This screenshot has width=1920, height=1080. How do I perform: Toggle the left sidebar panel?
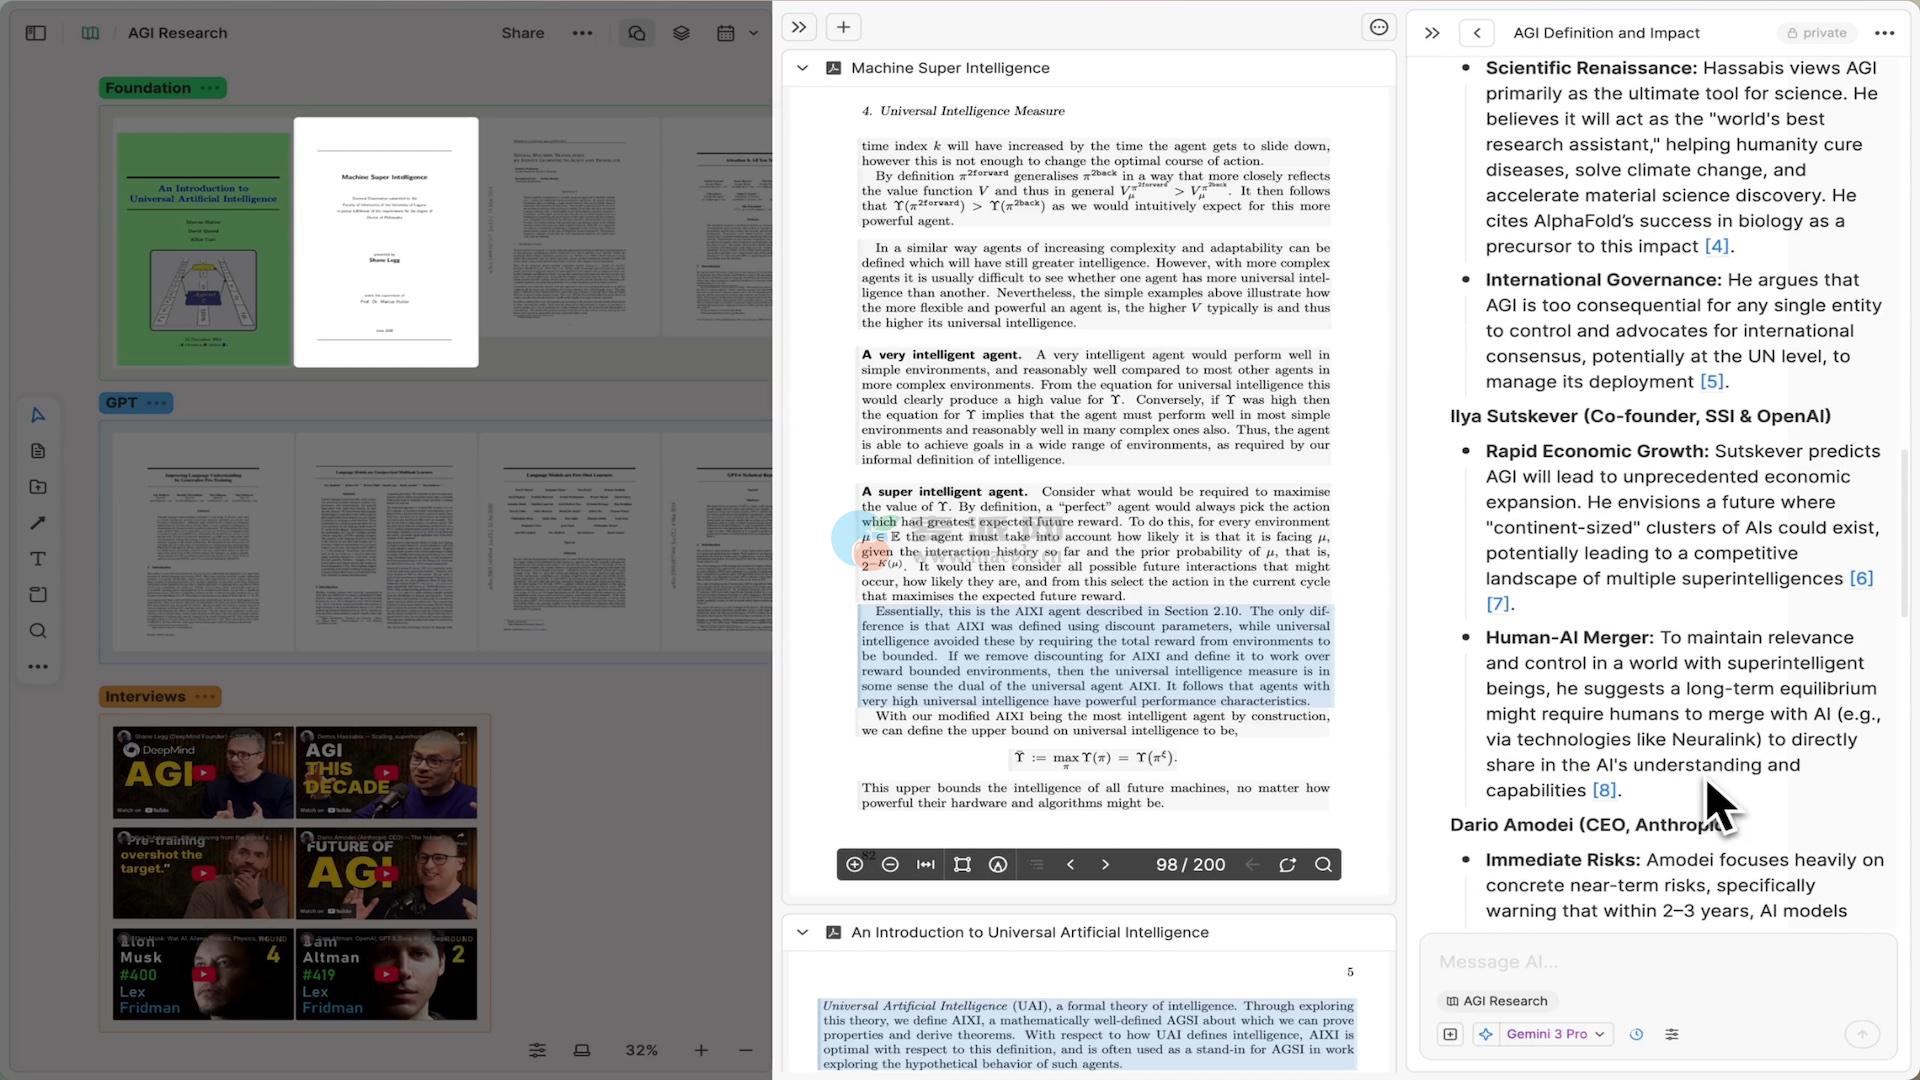coord(36,33)
